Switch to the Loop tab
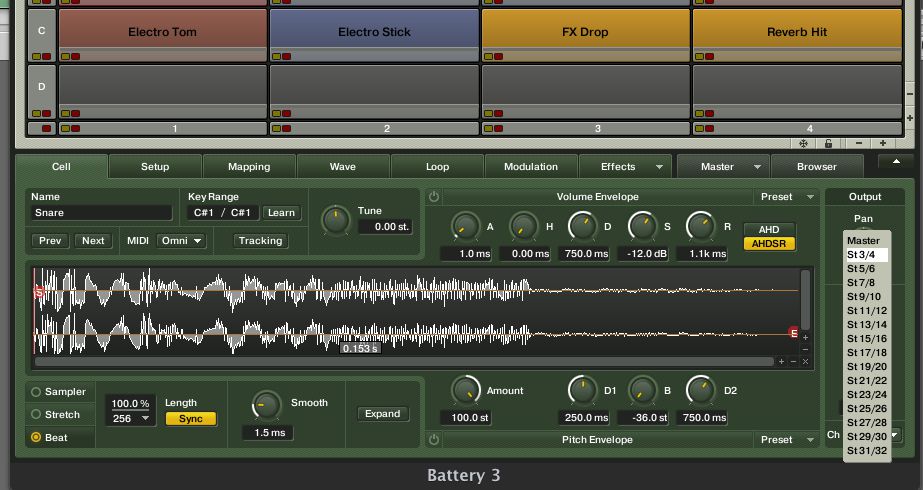This screenshot has height=490, width=923. [437, 167]
